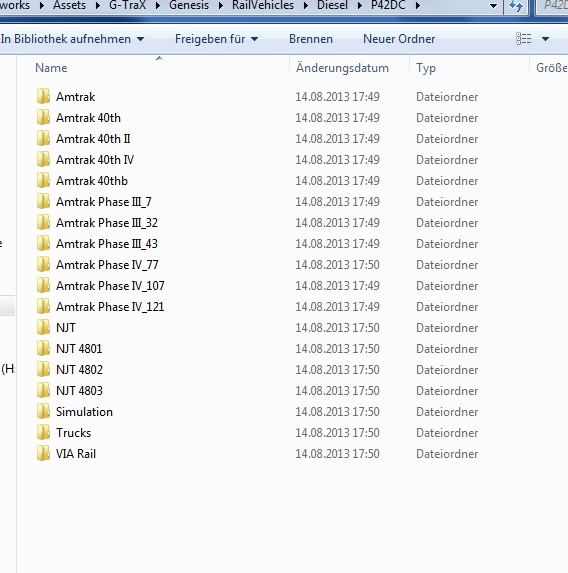Click the Amtrak Phase IV_121 folder icon
The image size is (568, 573).
43,307
